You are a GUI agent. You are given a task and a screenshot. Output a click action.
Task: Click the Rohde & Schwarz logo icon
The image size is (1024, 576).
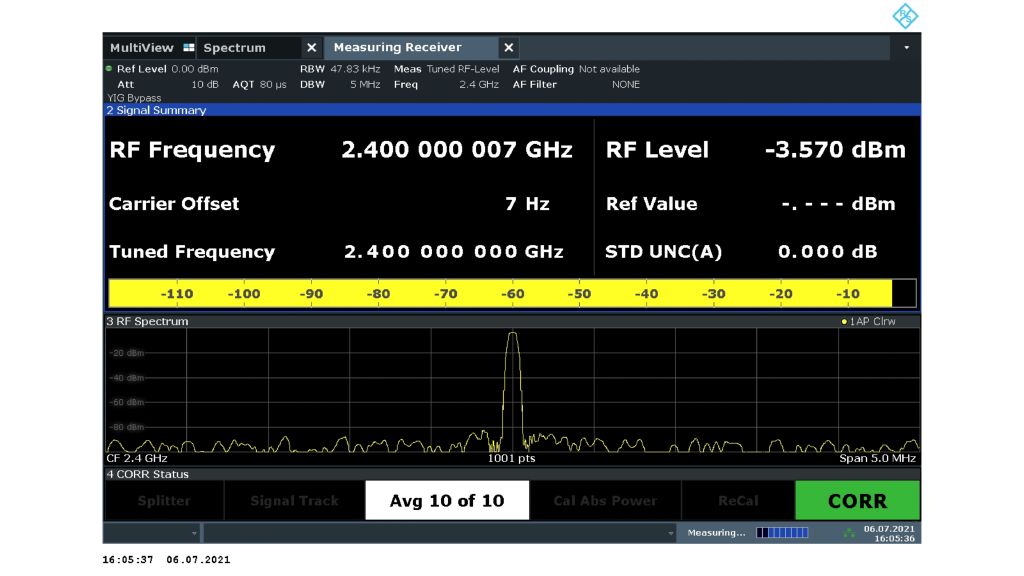pyautogui.click(x=904, y=16)
